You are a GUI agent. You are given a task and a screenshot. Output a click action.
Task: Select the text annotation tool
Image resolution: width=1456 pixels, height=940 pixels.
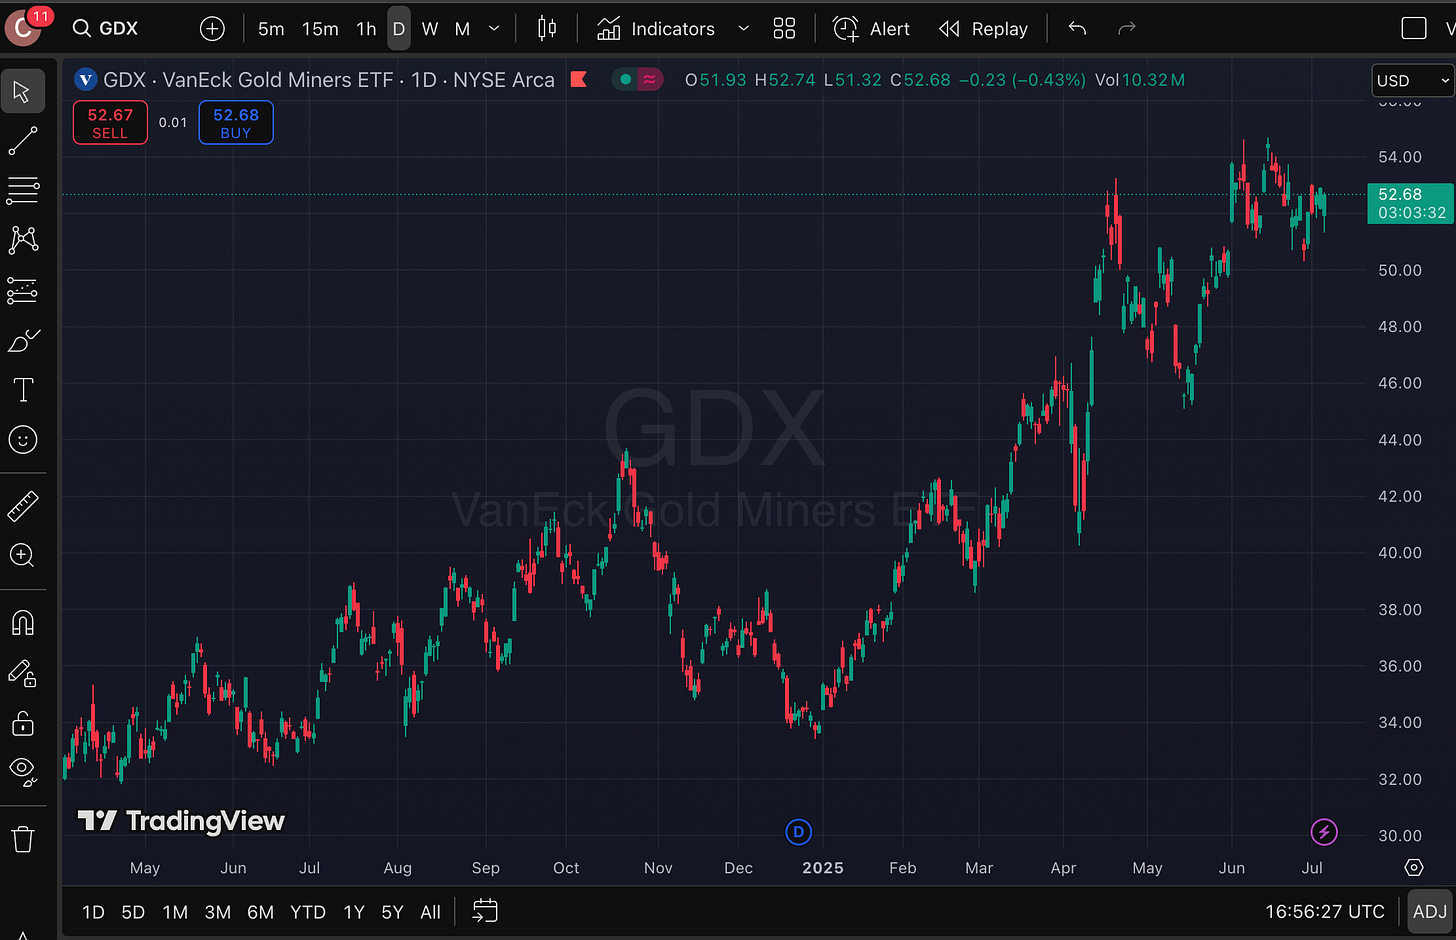[x=22, y=390]
